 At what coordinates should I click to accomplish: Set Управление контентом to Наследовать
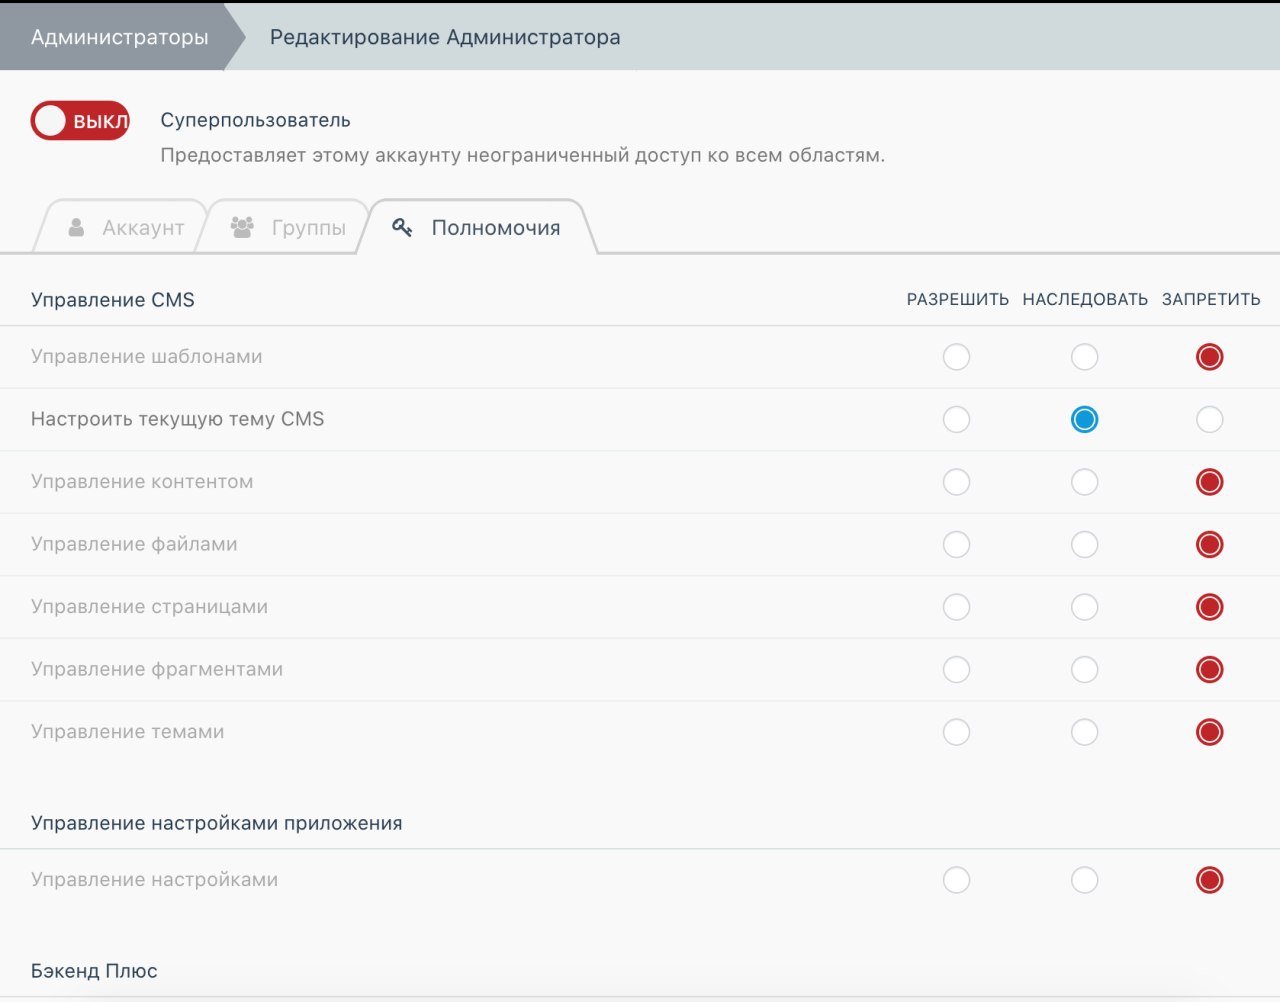tap(1084, 482)
